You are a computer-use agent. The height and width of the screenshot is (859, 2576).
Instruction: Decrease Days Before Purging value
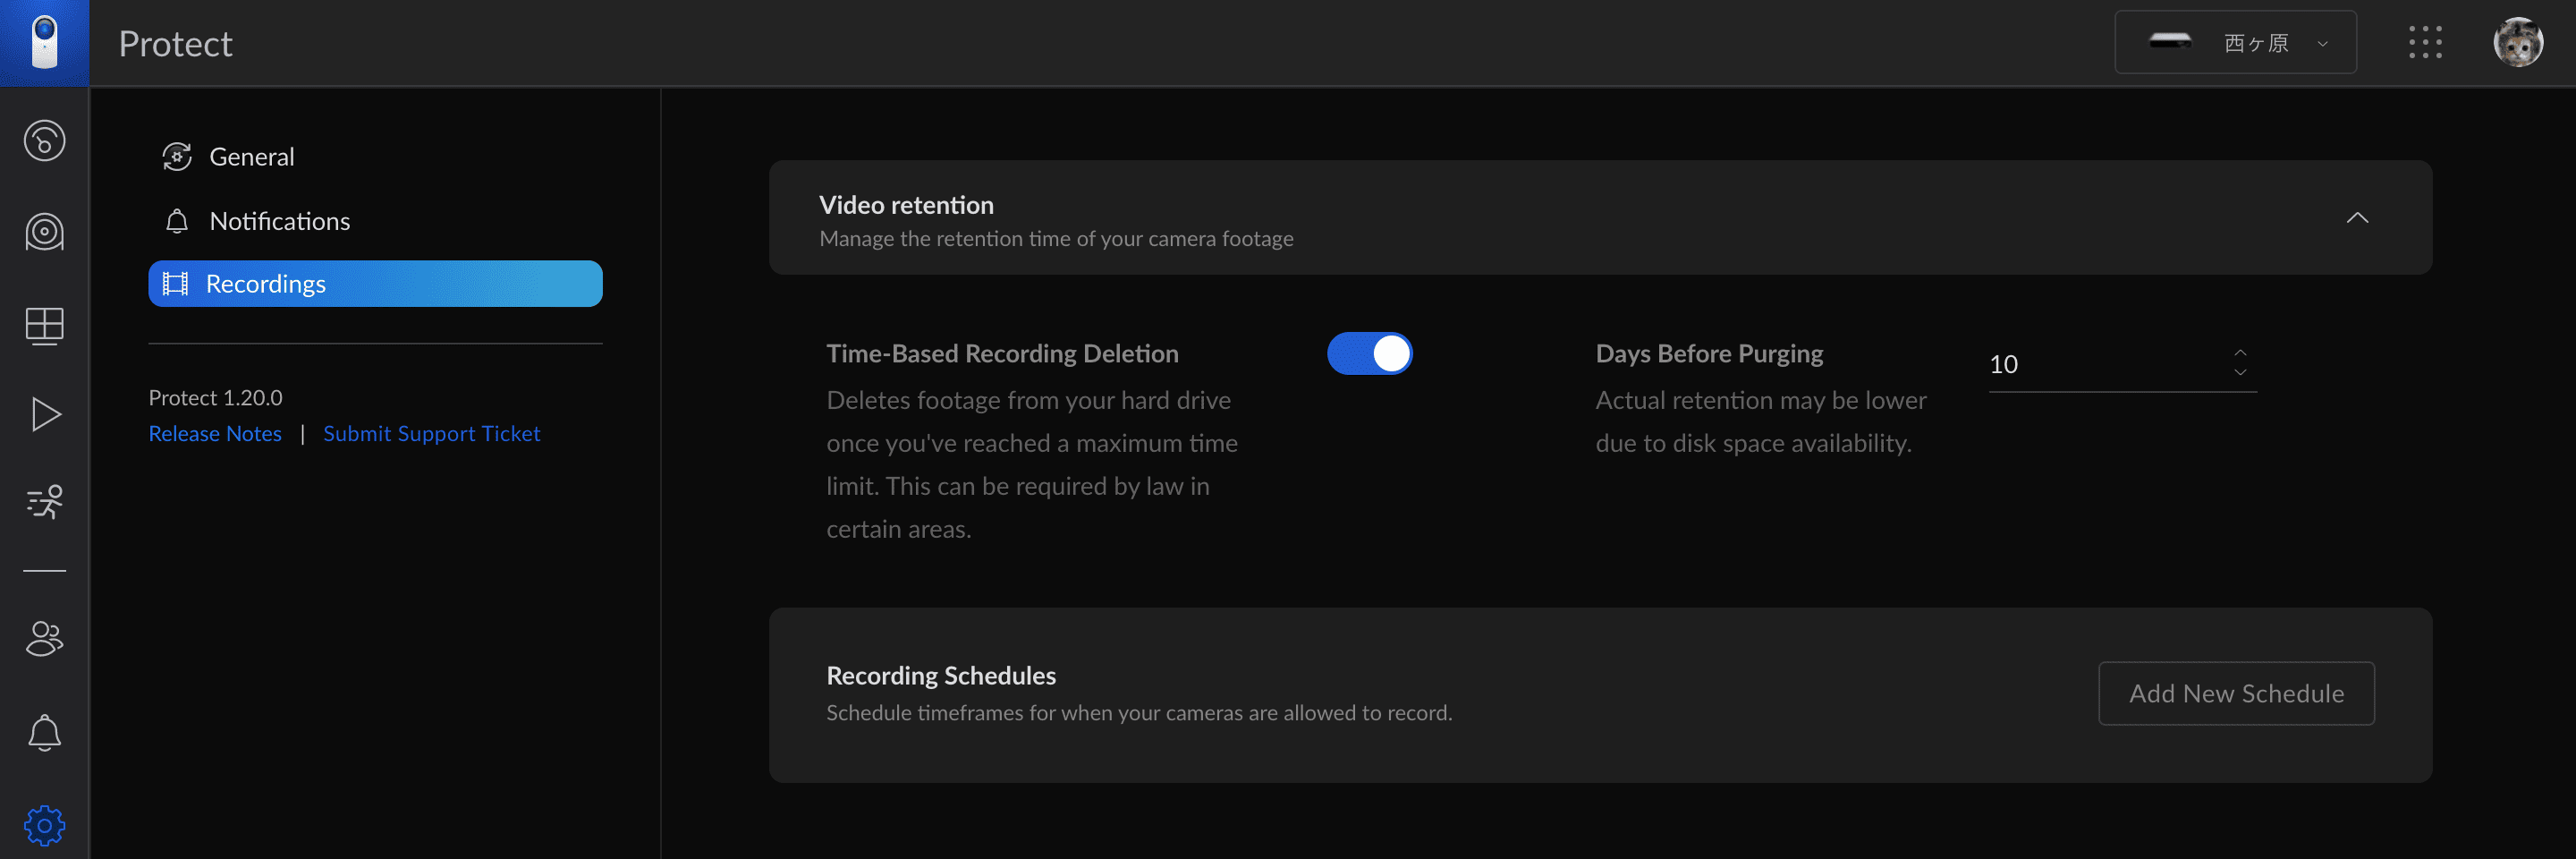[2240, 373]
